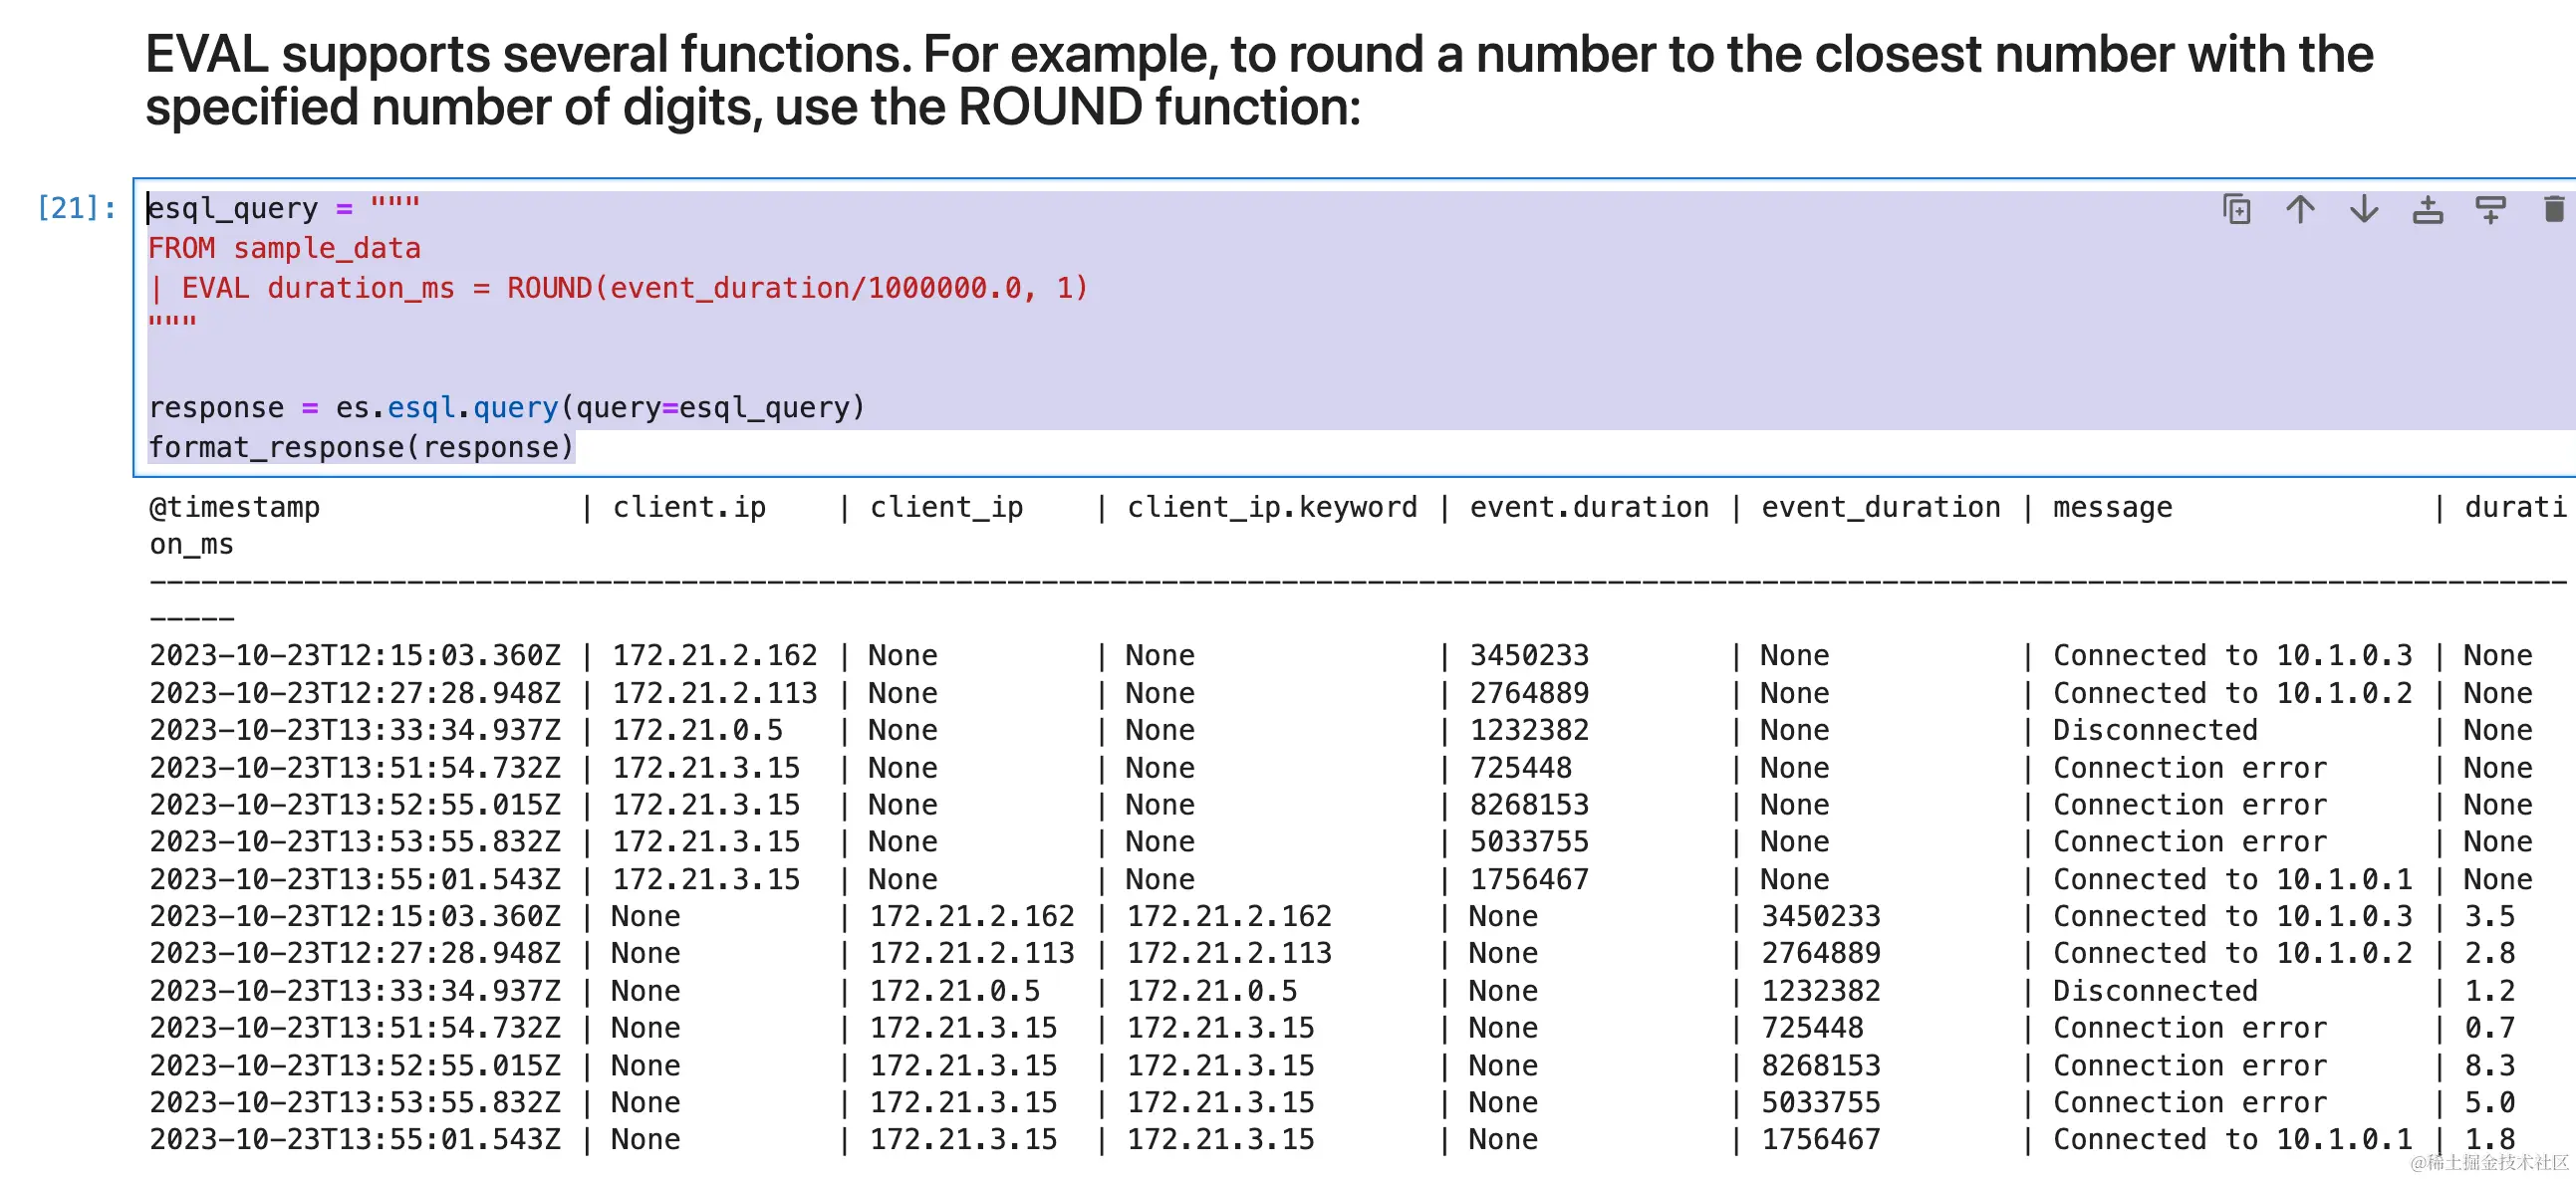This screenshot has width=2576, height=1179.
Task: Click the event.duration column header
Action: click(x=1588, y=507)
